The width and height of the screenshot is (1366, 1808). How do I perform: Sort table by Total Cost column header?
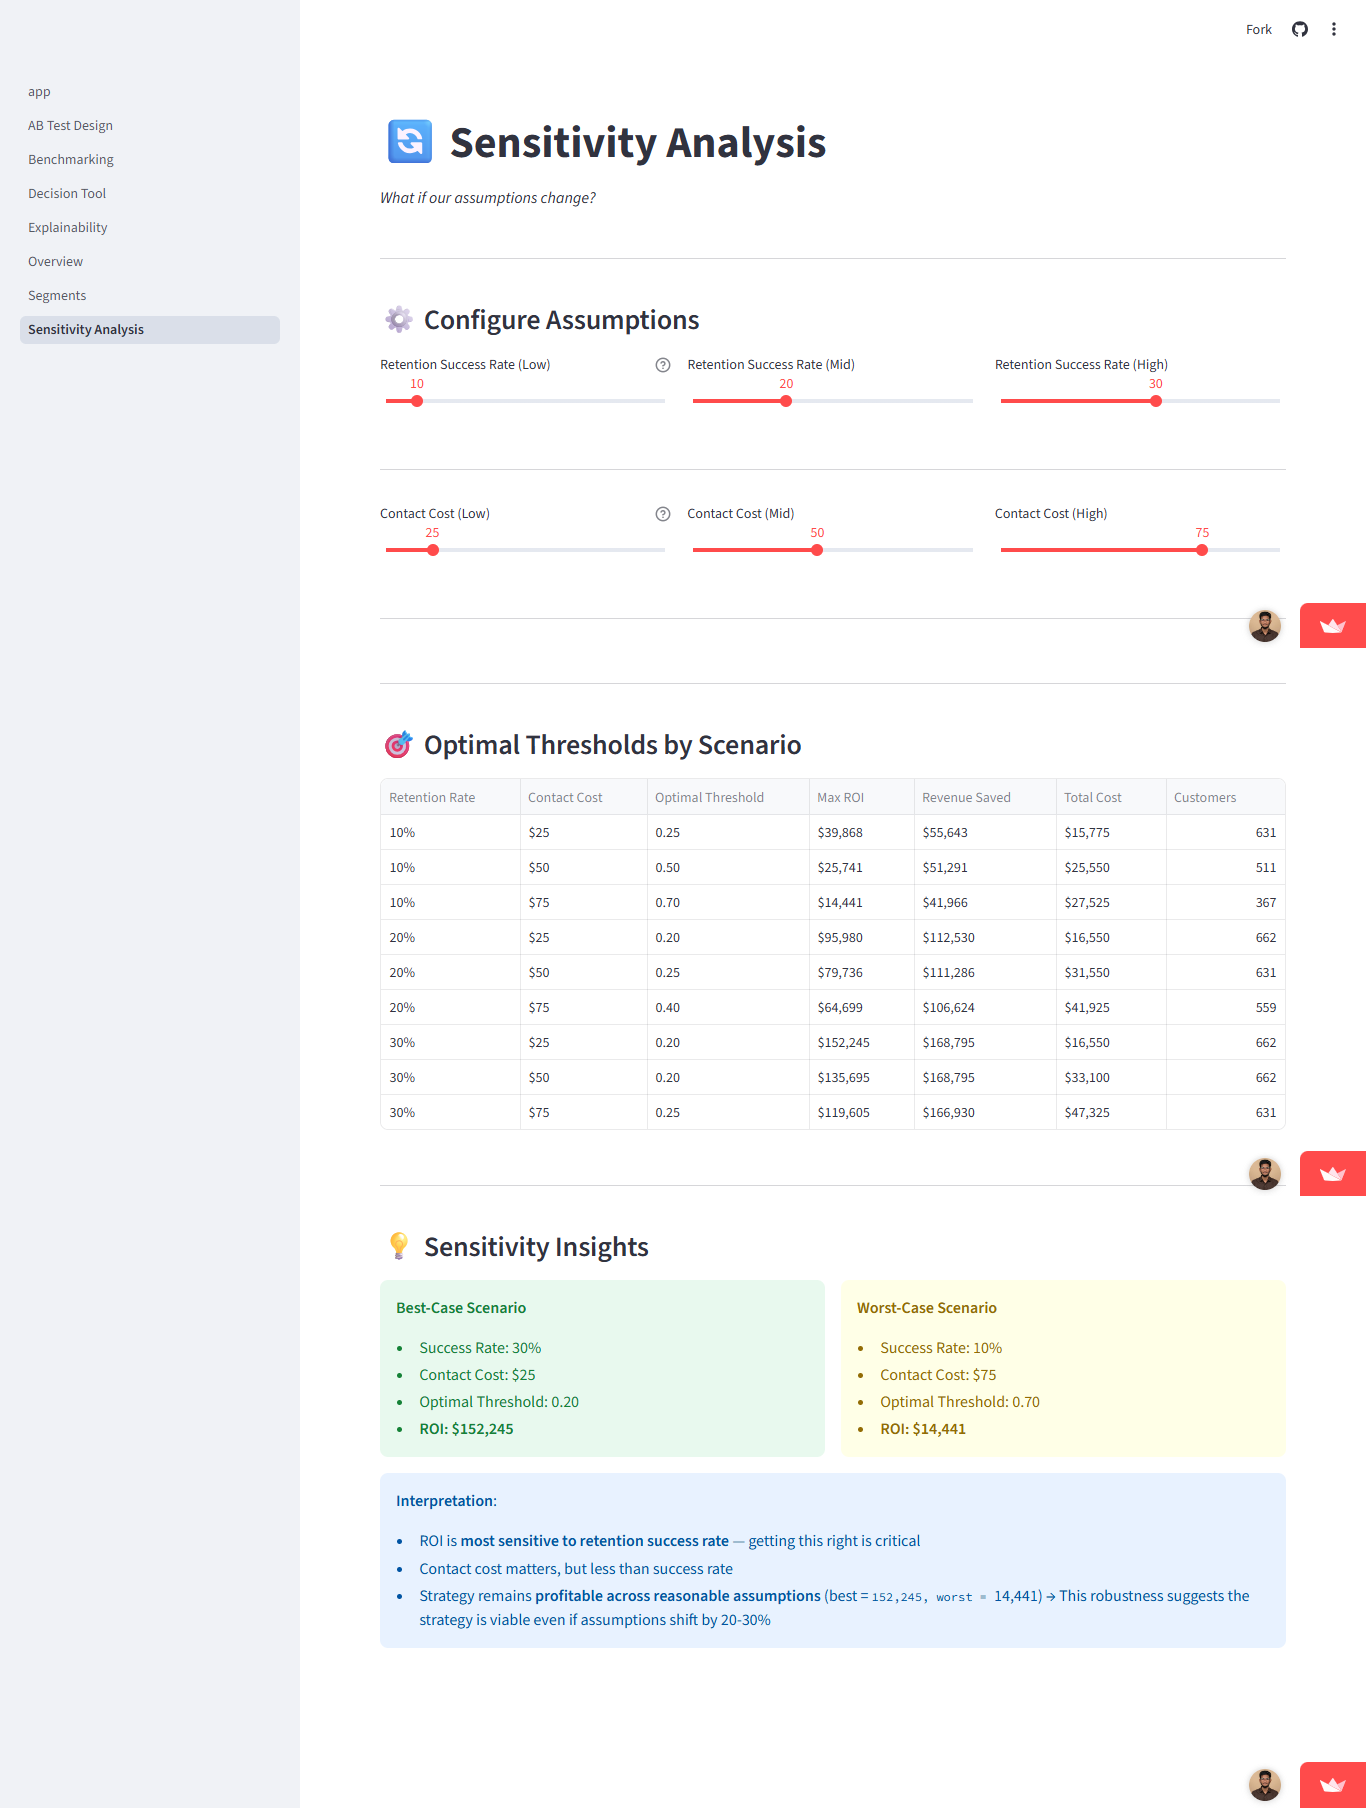pos(1111,797)
